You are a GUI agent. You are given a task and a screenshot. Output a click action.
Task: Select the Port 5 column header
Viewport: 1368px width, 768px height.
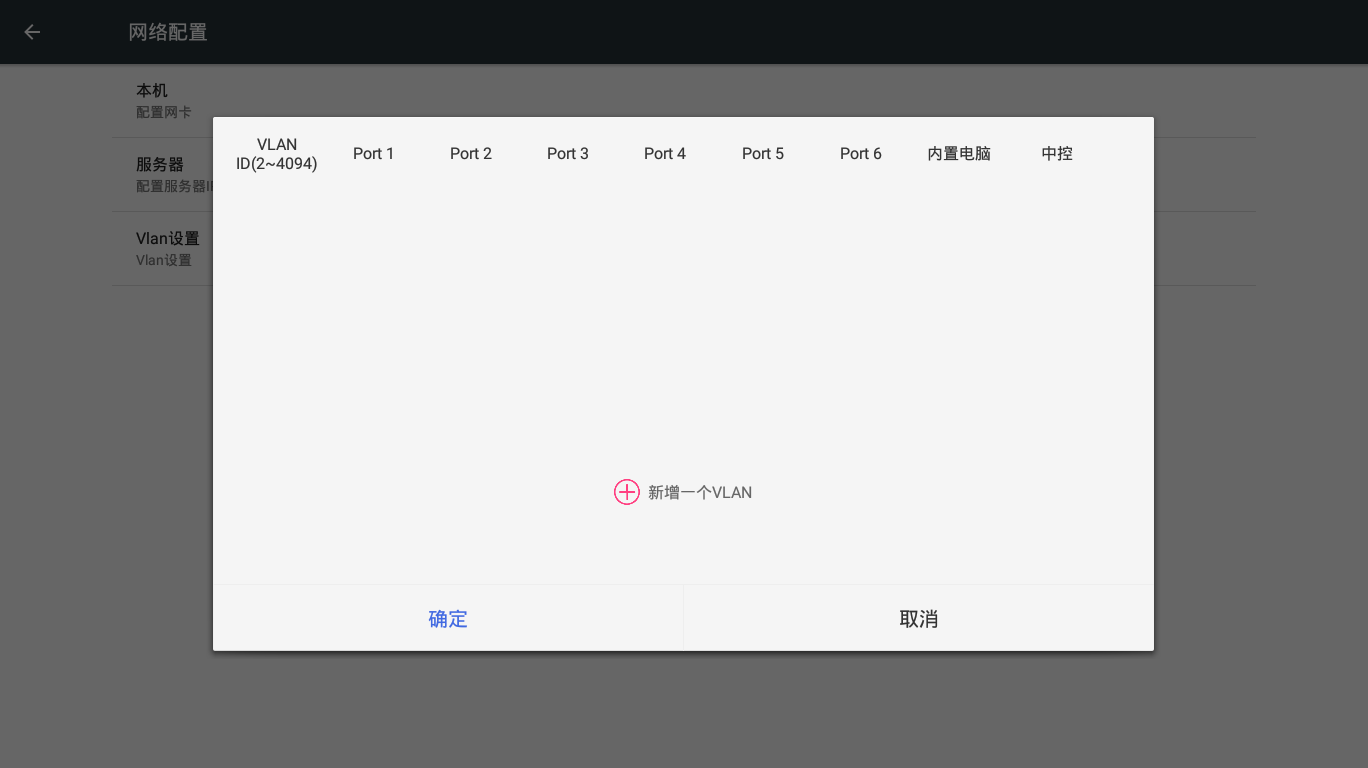coord(763,153)
